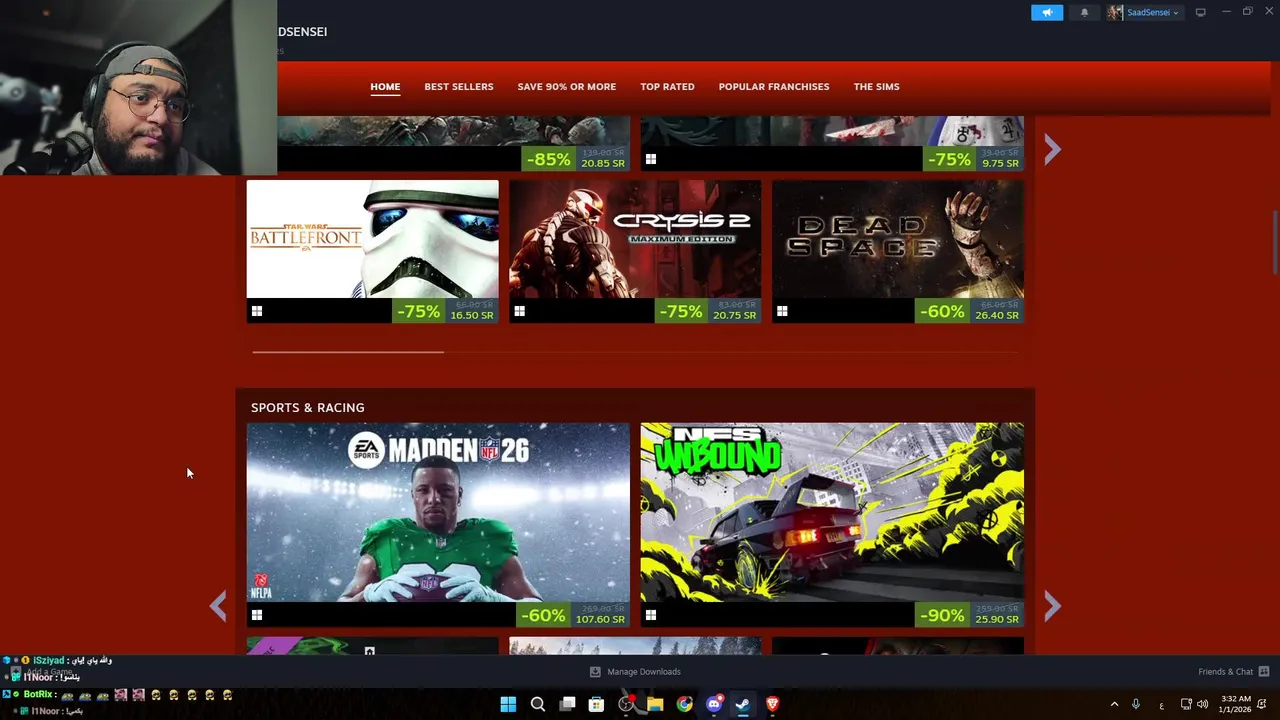Image resolution: width=1280 pixels, height=720 pixels.
Task: Click the Windows platform icon on Madden 26 card
Action: tap(257, 616)
